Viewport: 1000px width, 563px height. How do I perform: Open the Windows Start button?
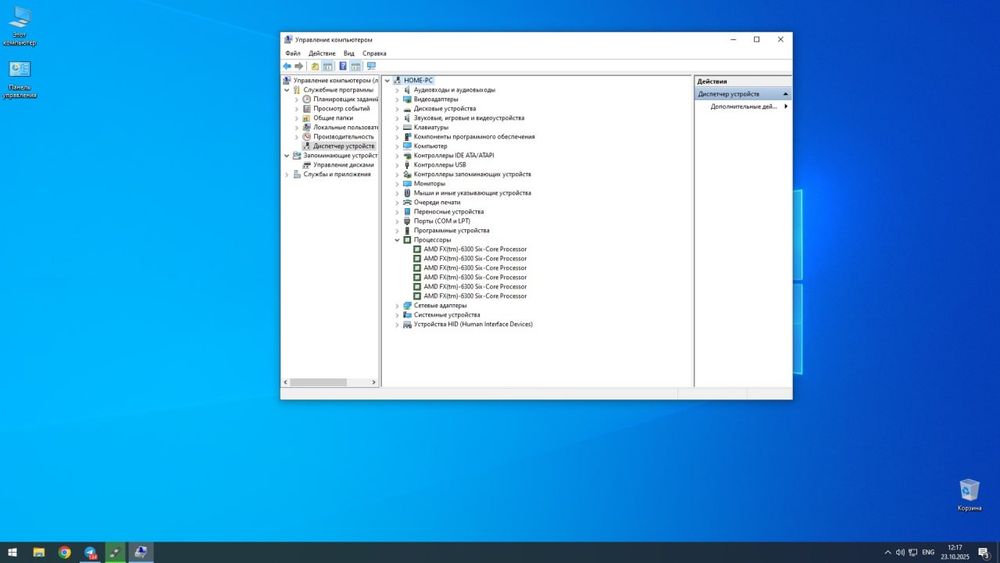point(12,552)
